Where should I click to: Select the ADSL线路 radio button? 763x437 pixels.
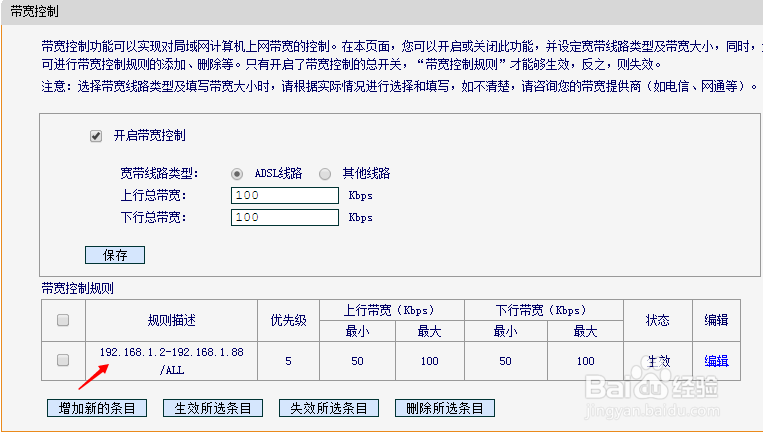click(x=237, y=174)
